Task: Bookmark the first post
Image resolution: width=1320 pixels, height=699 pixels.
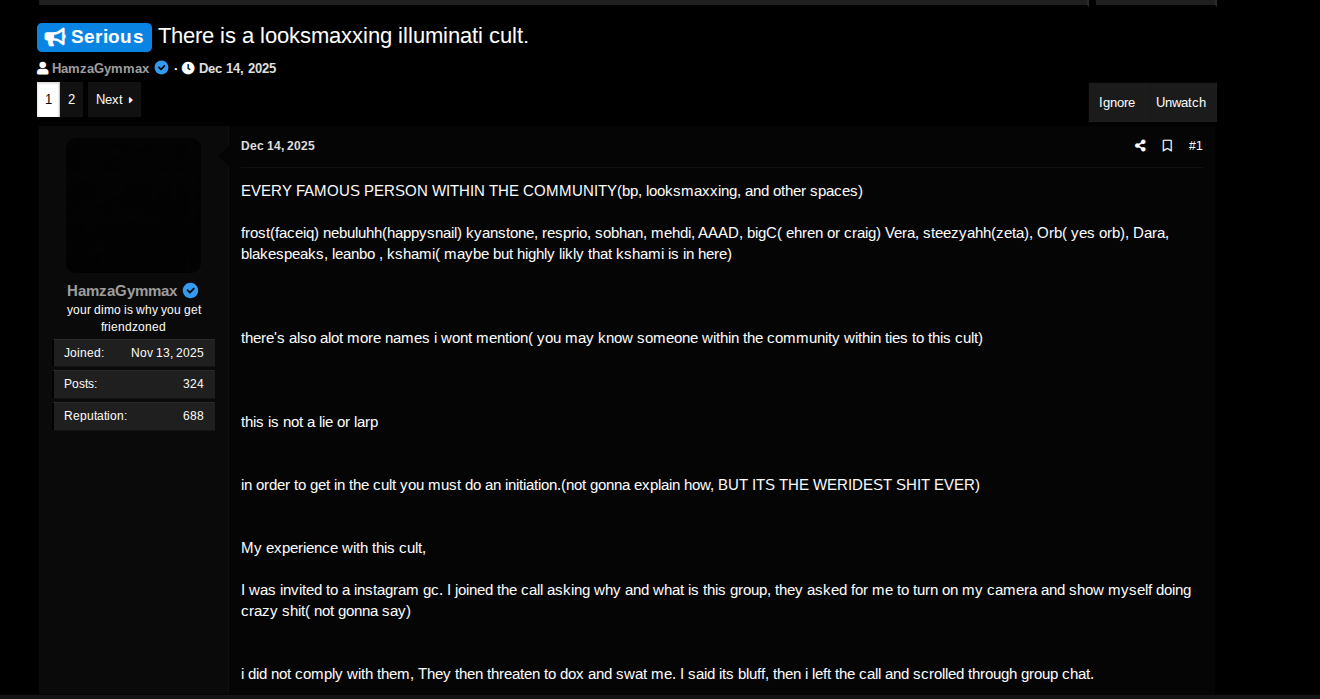Action: click(x=1167, y=146)
